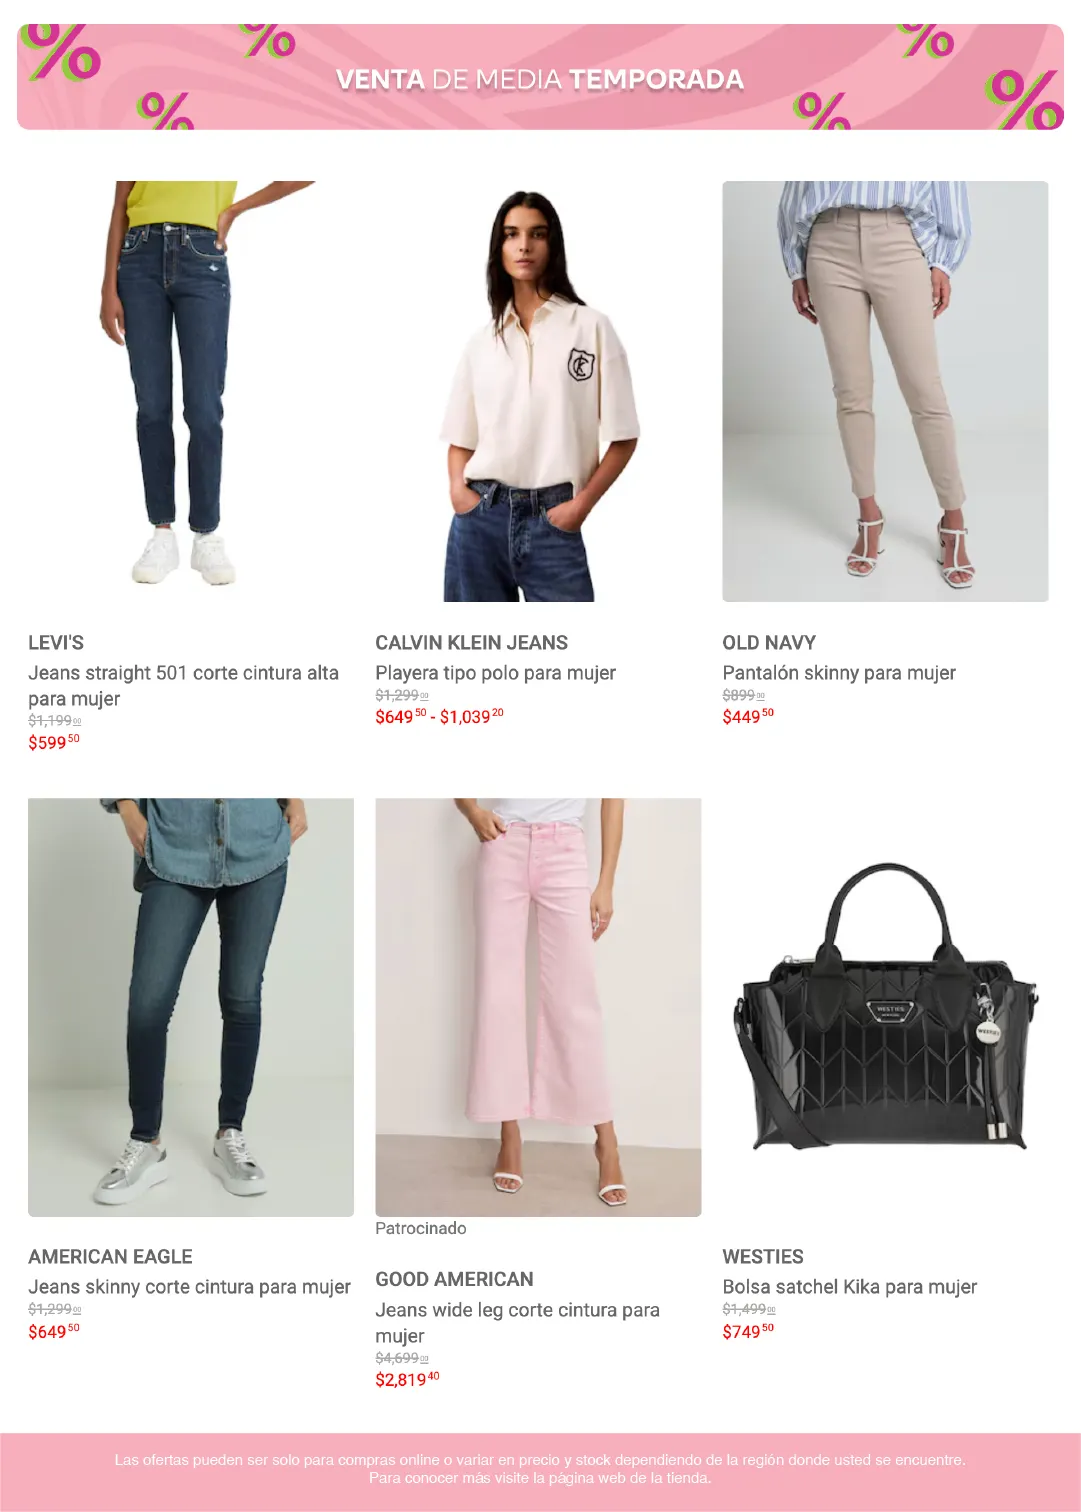This screenshot has height=1512, width=1081.
Task: Open the WESTIES brand link
Action: [x=763, y=1257]
